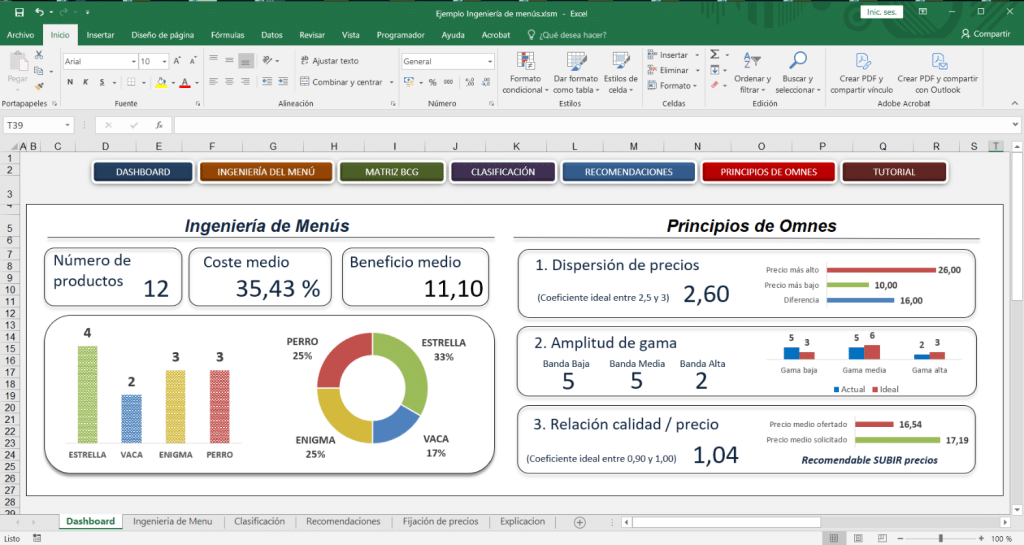
Task: Toggle align left for cell text
Action: 214,82
